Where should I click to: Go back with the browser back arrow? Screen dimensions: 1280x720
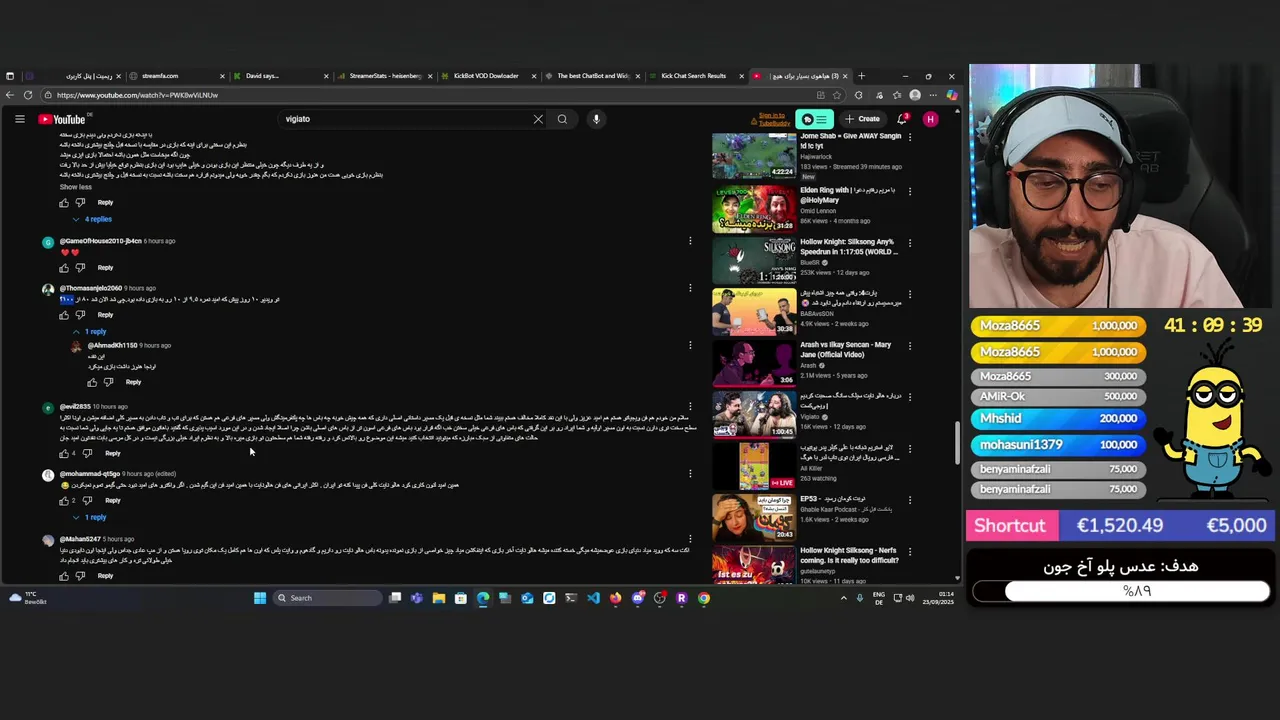[10, 95]
